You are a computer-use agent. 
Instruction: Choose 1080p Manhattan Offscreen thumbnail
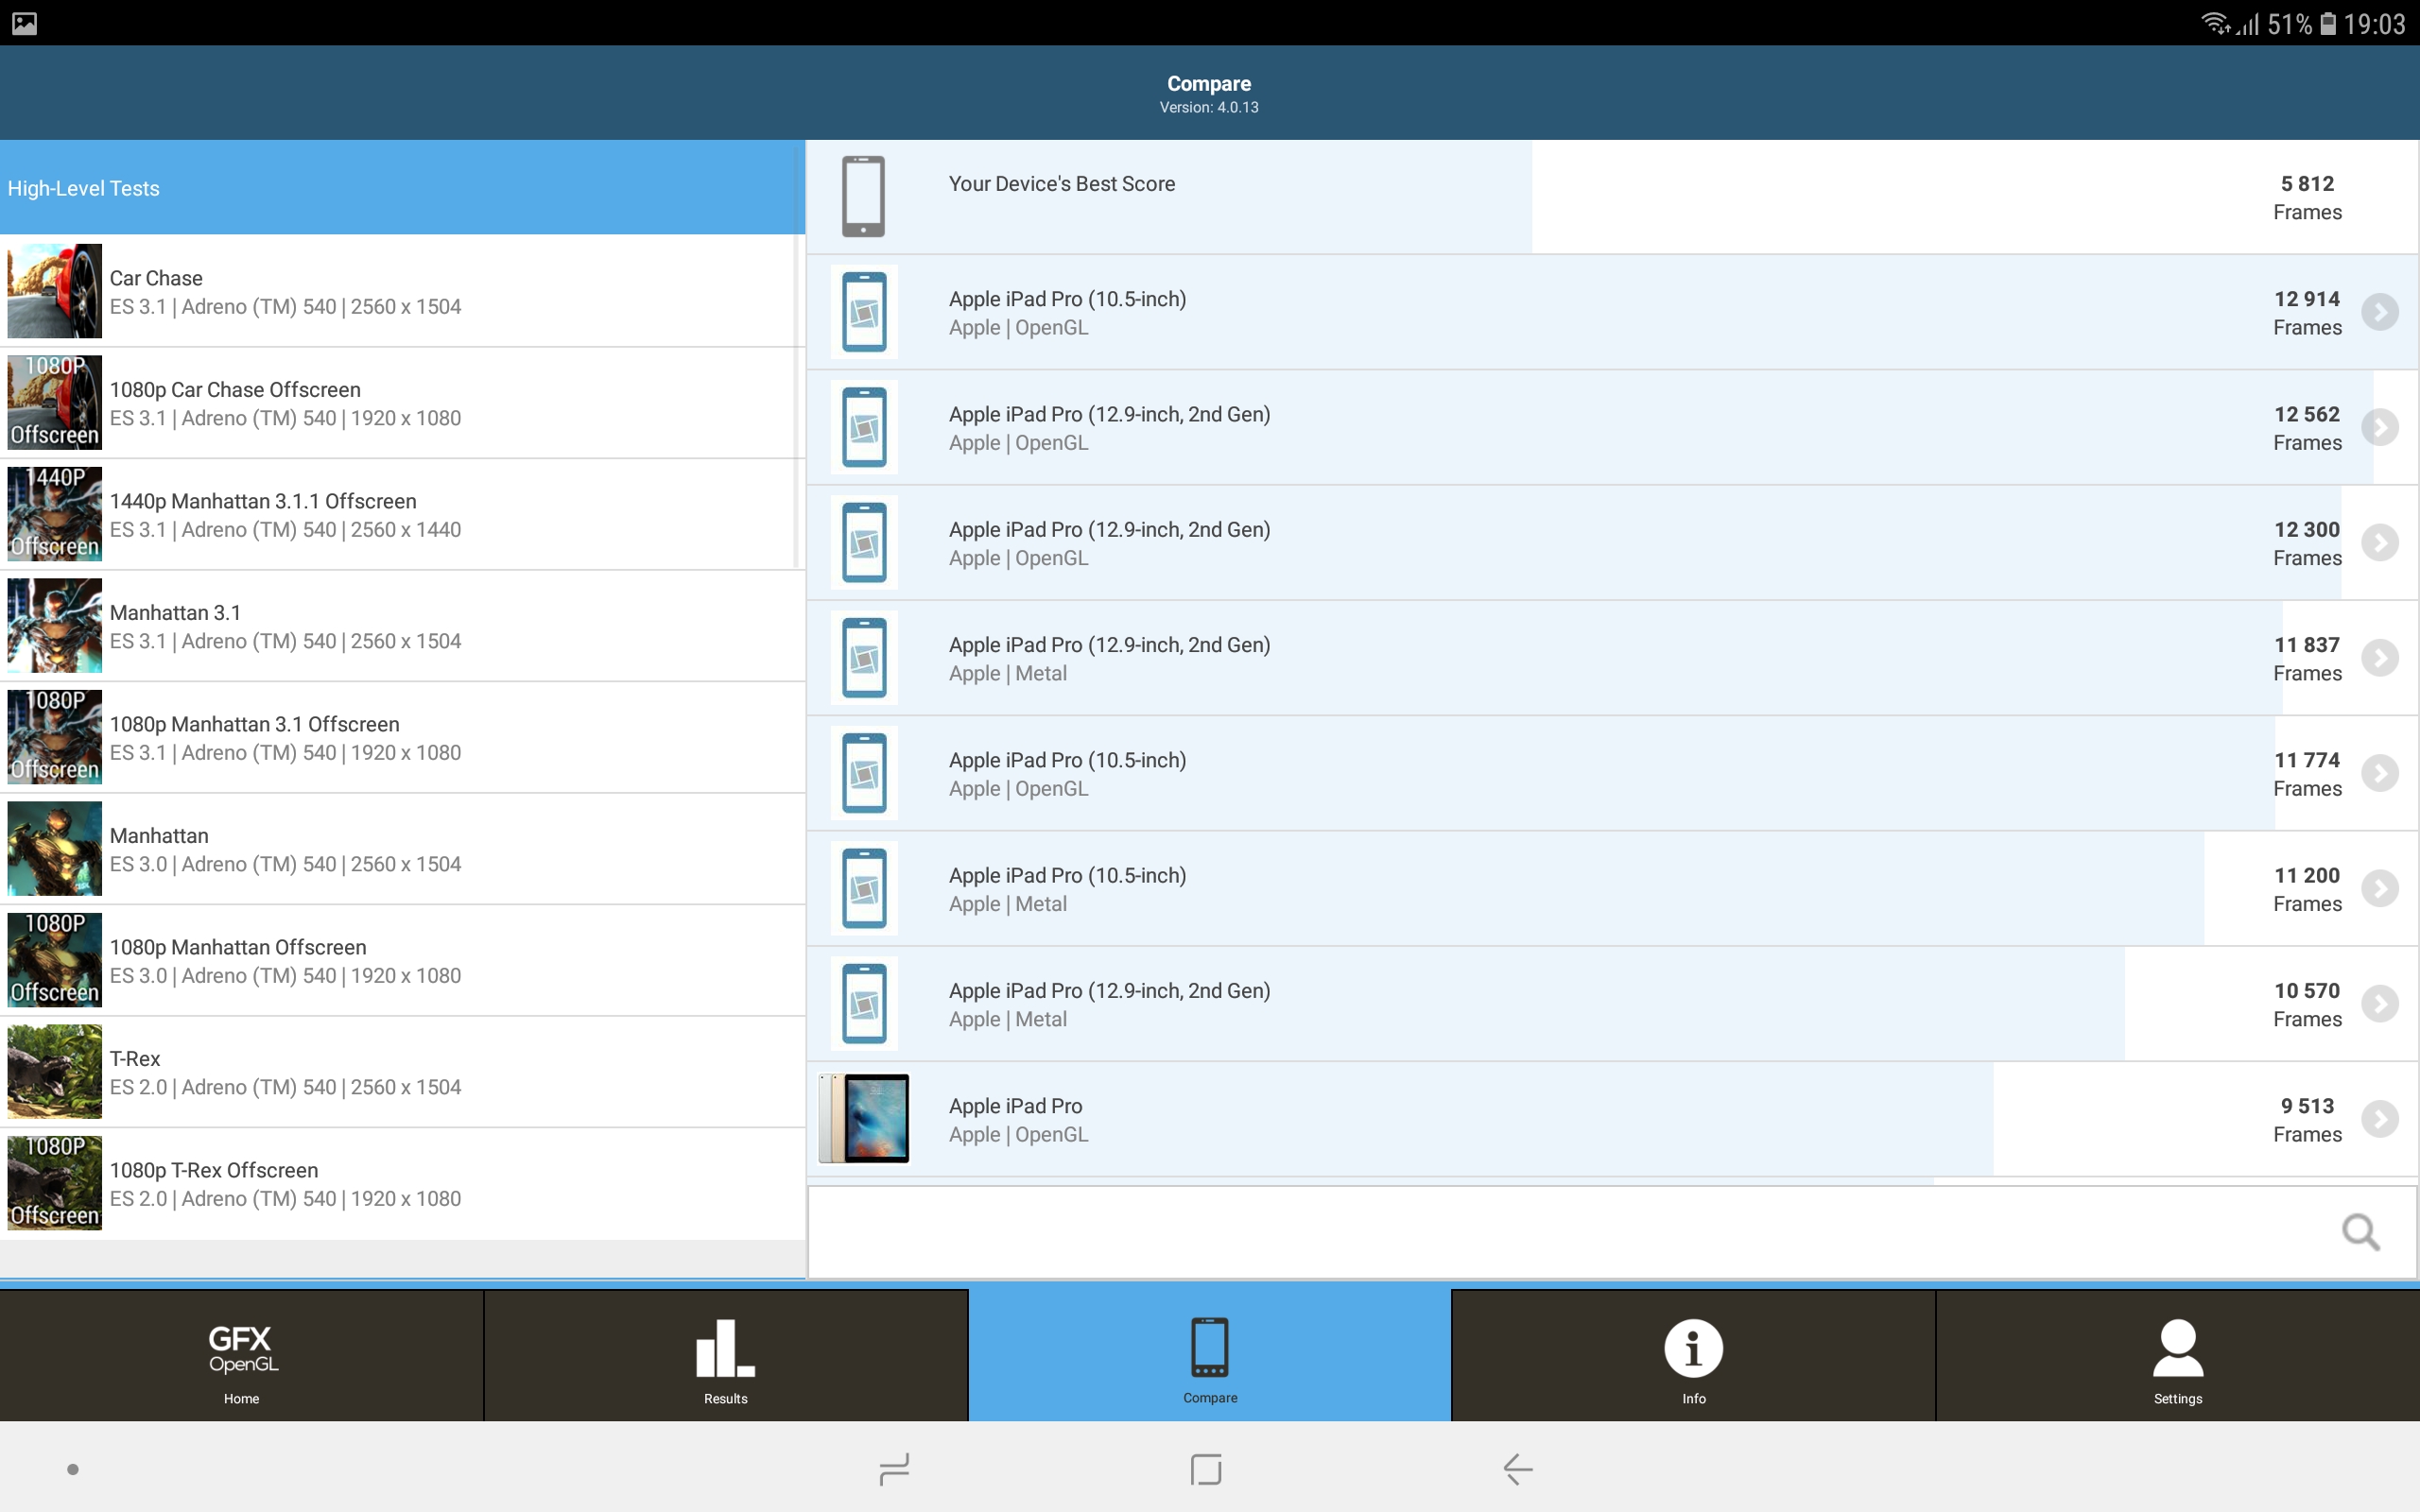point(55,960)
